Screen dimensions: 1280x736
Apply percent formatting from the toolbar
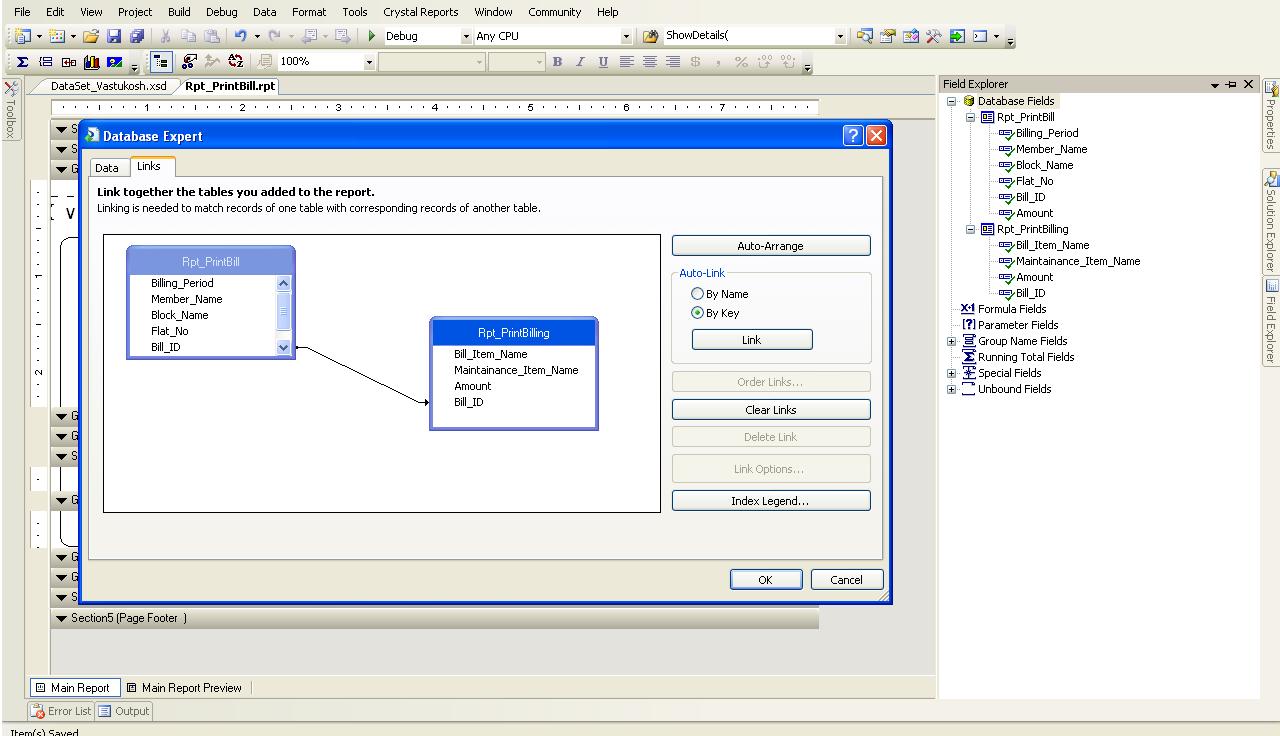click(740, 61)
